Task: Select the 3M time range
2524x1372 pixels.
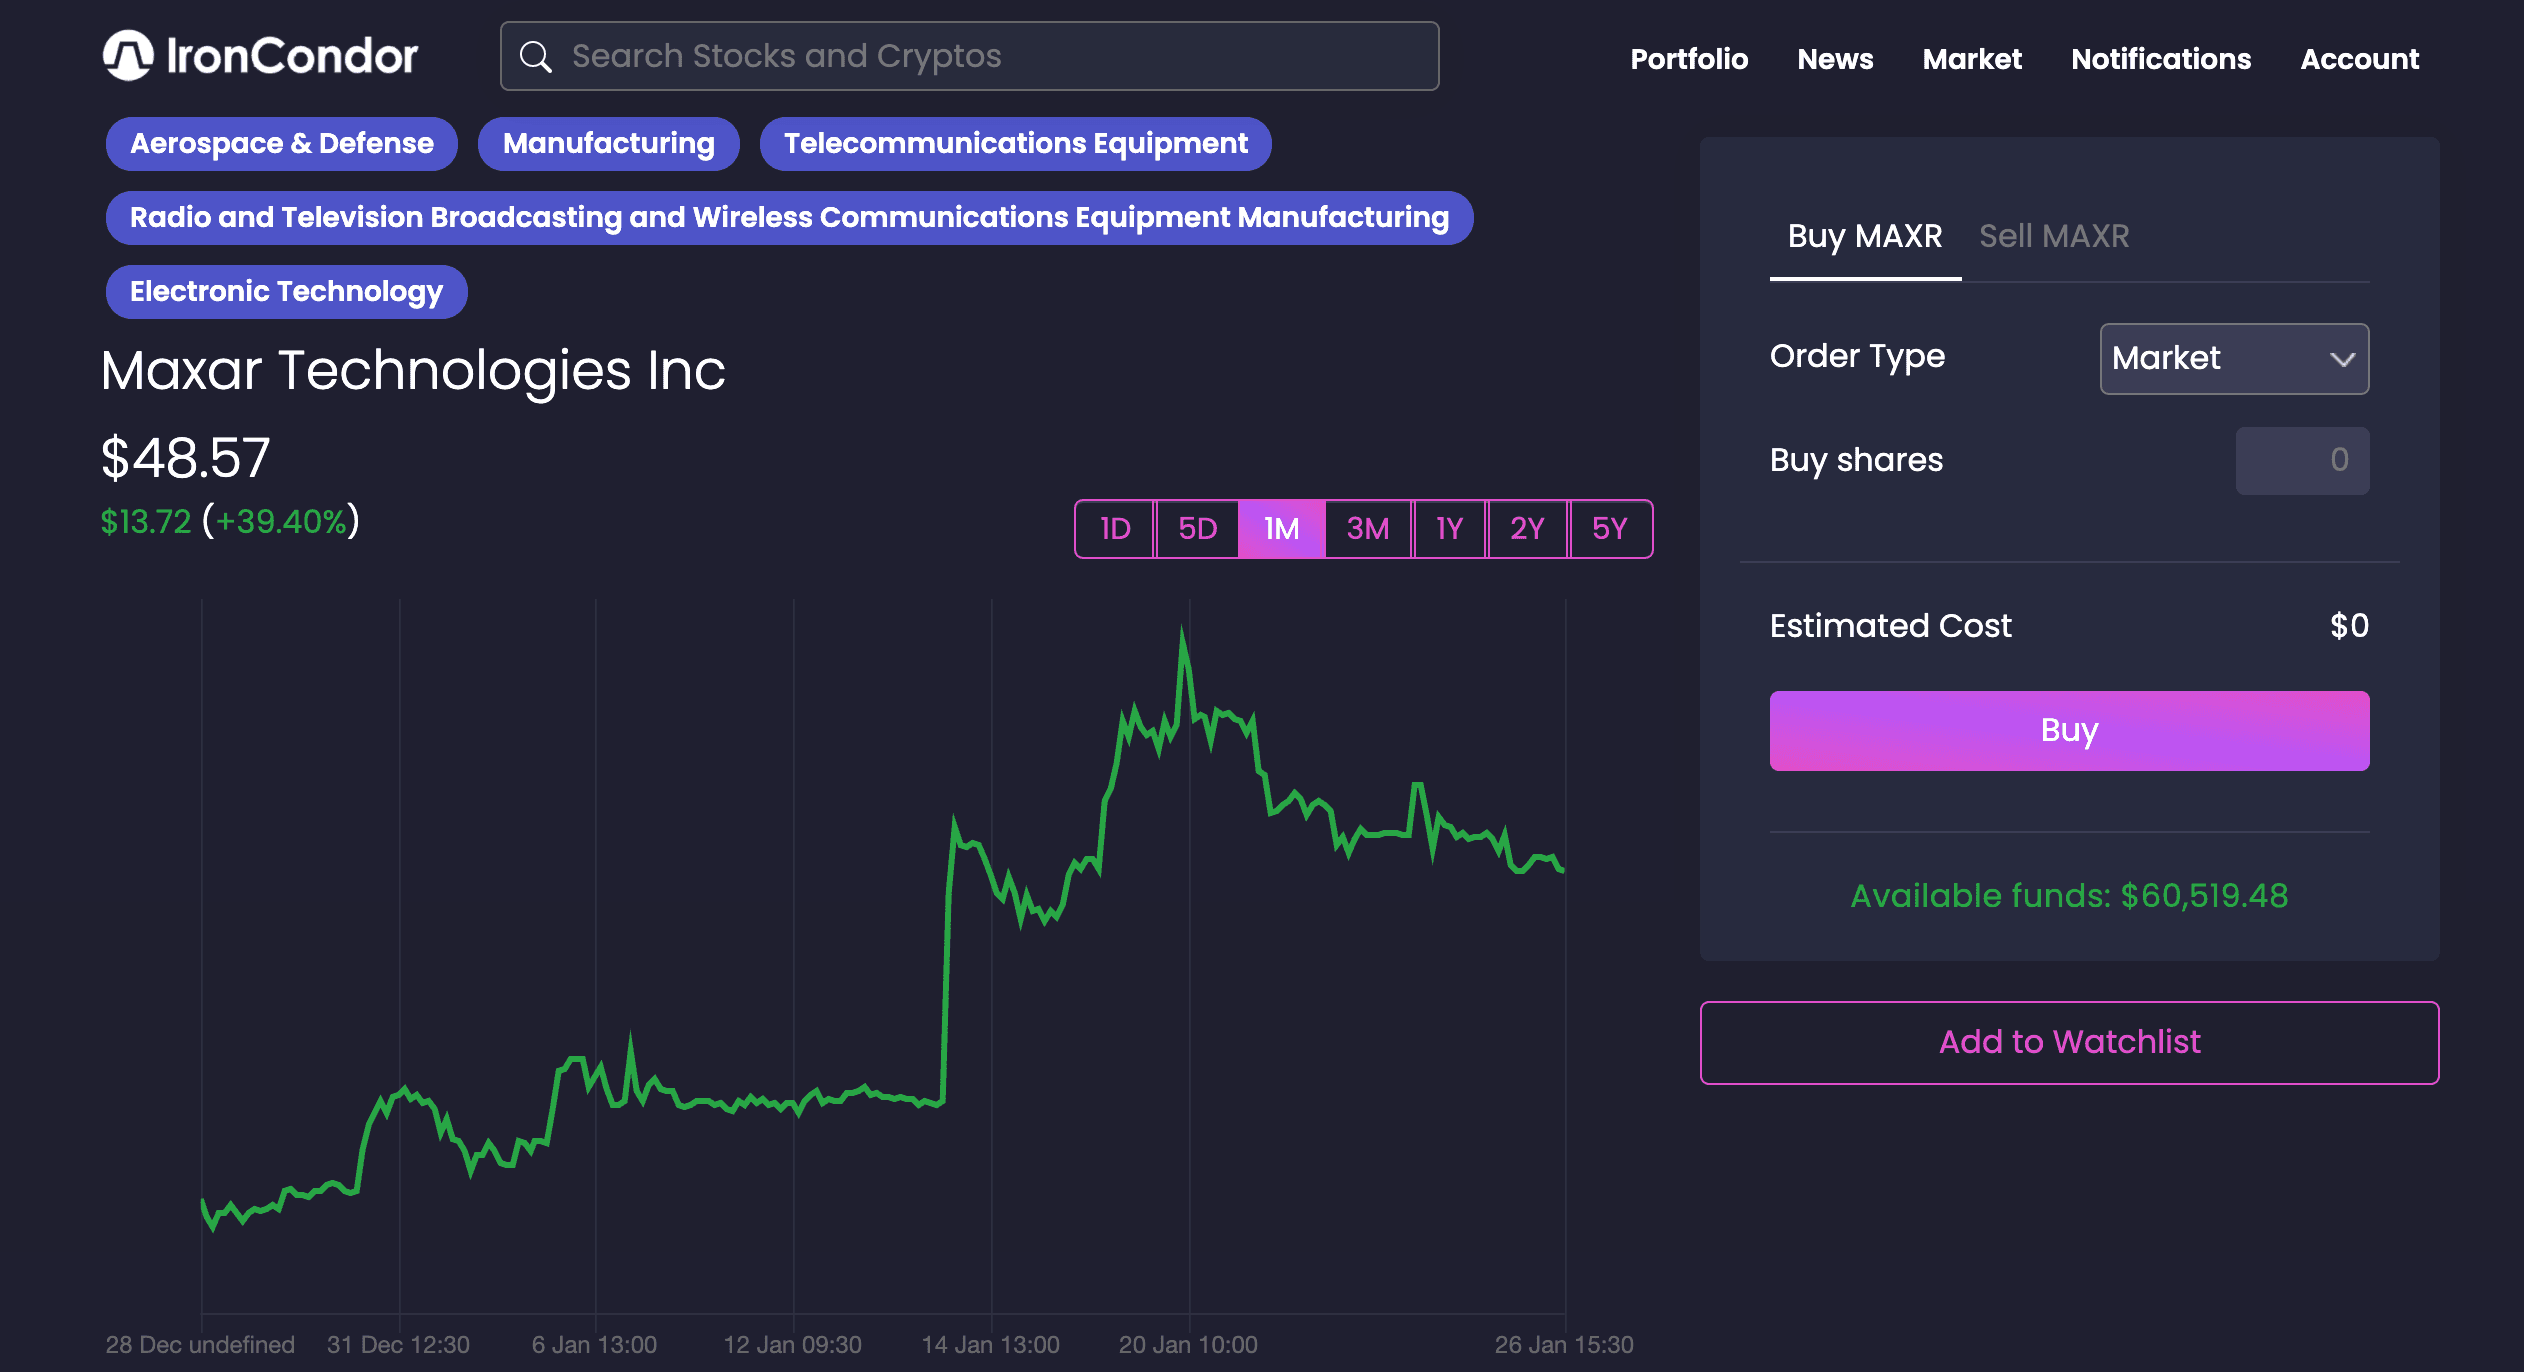Action: (x=1367, y=529)
